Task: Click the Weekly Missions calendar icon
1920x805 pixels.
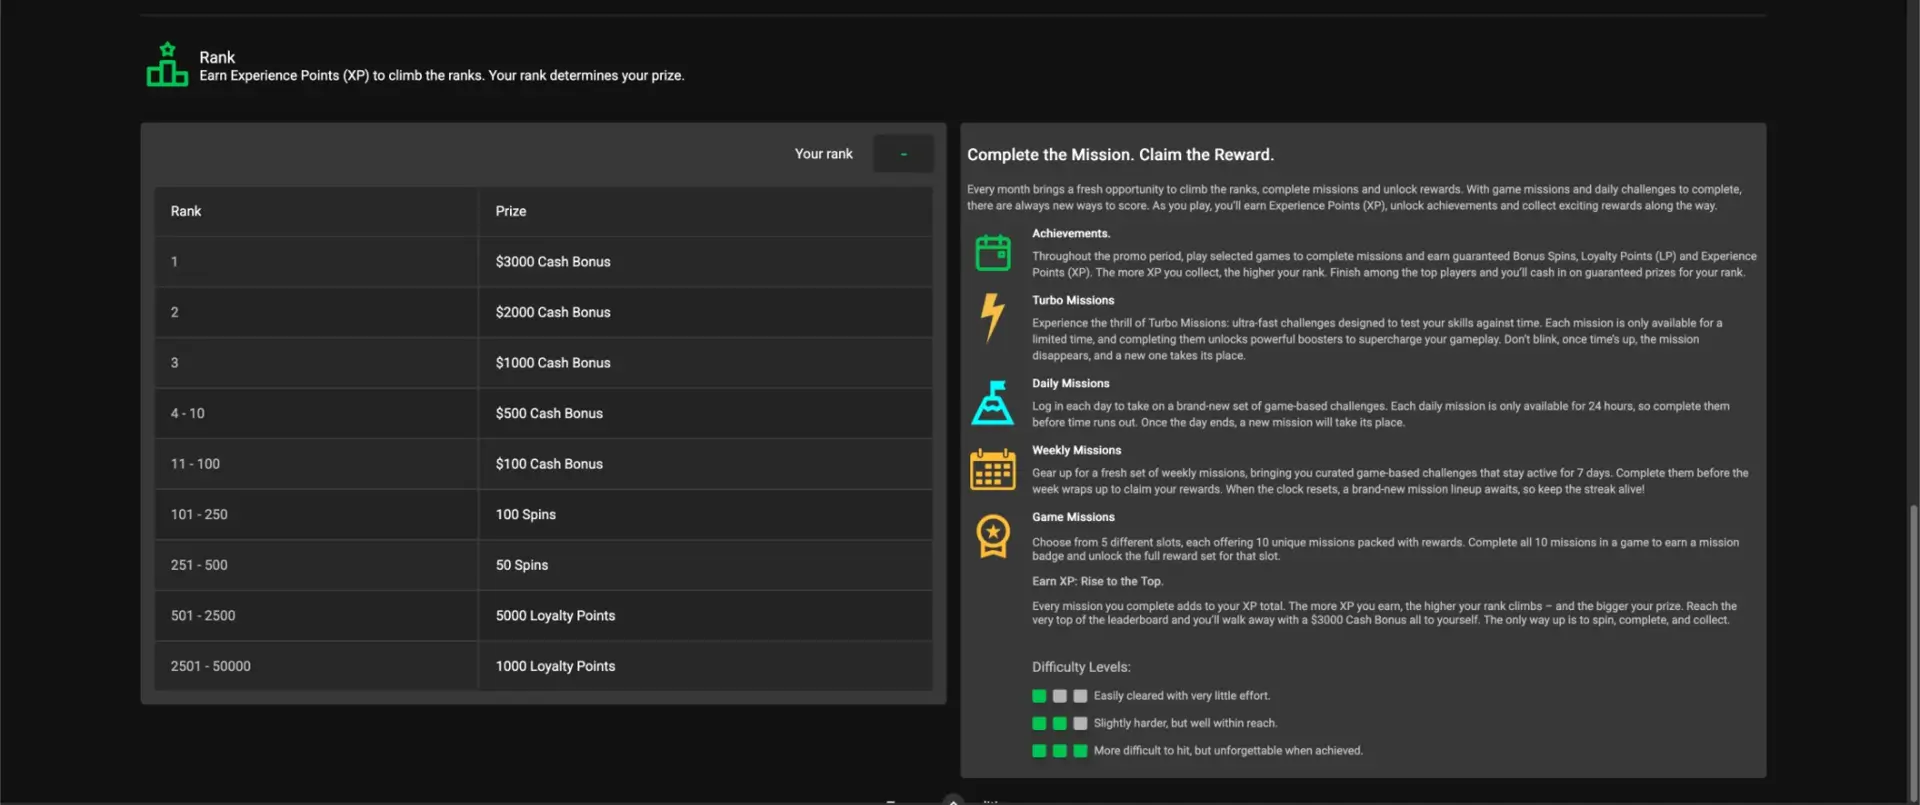Action: coord(992,469)
